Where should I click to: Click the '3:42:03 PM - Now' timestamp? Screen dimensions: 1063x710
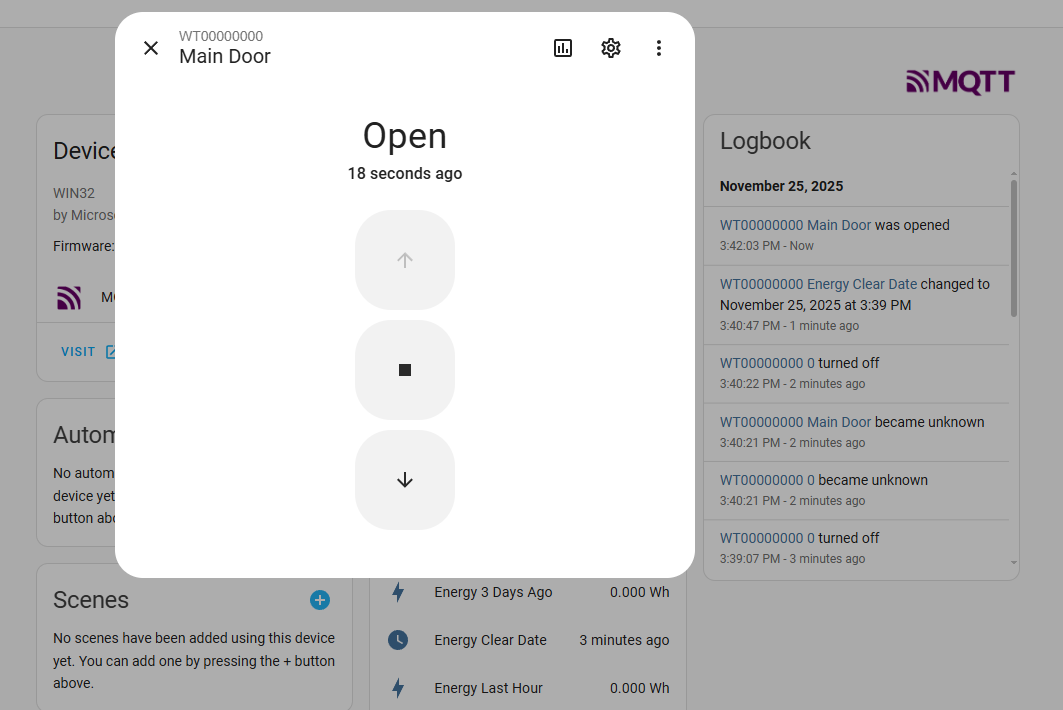[766, 246]
